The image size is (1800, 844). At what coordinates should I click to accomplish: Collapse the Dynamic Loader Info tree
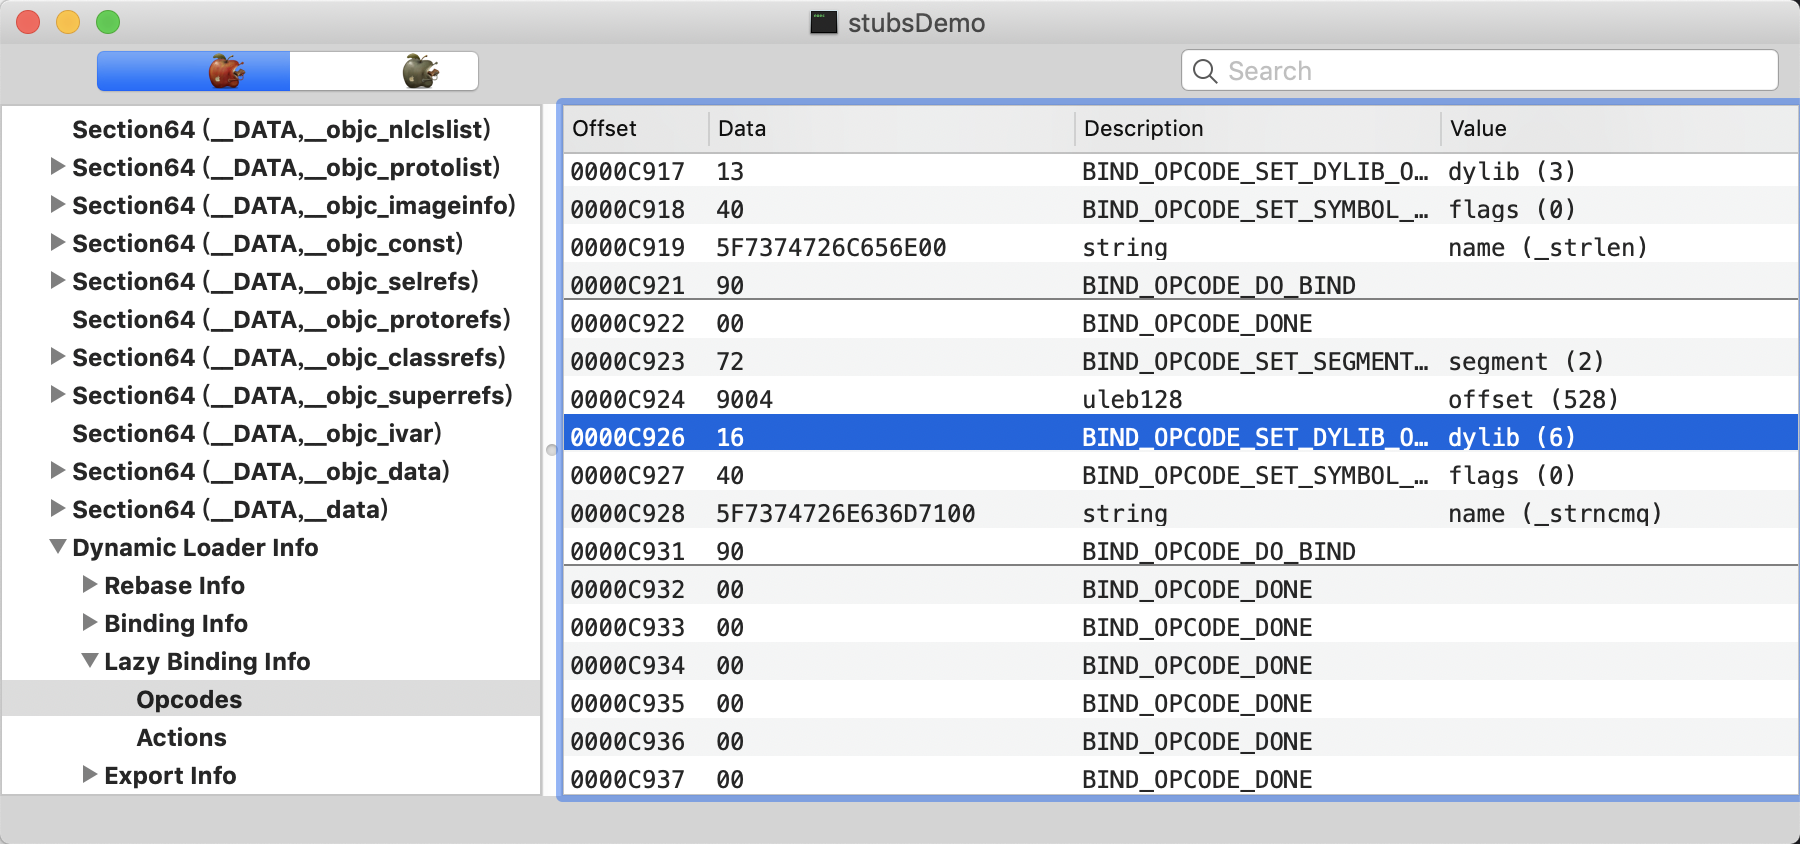click(x=58, y=546)
